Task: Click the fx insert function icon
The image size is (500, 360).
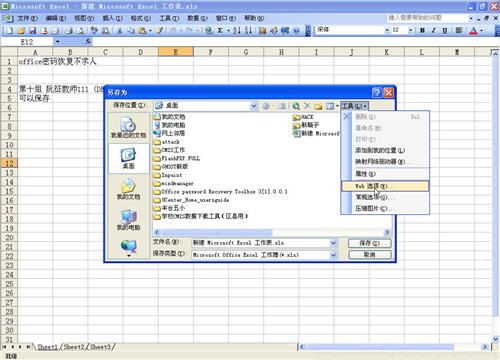Action: click(88, 42)
